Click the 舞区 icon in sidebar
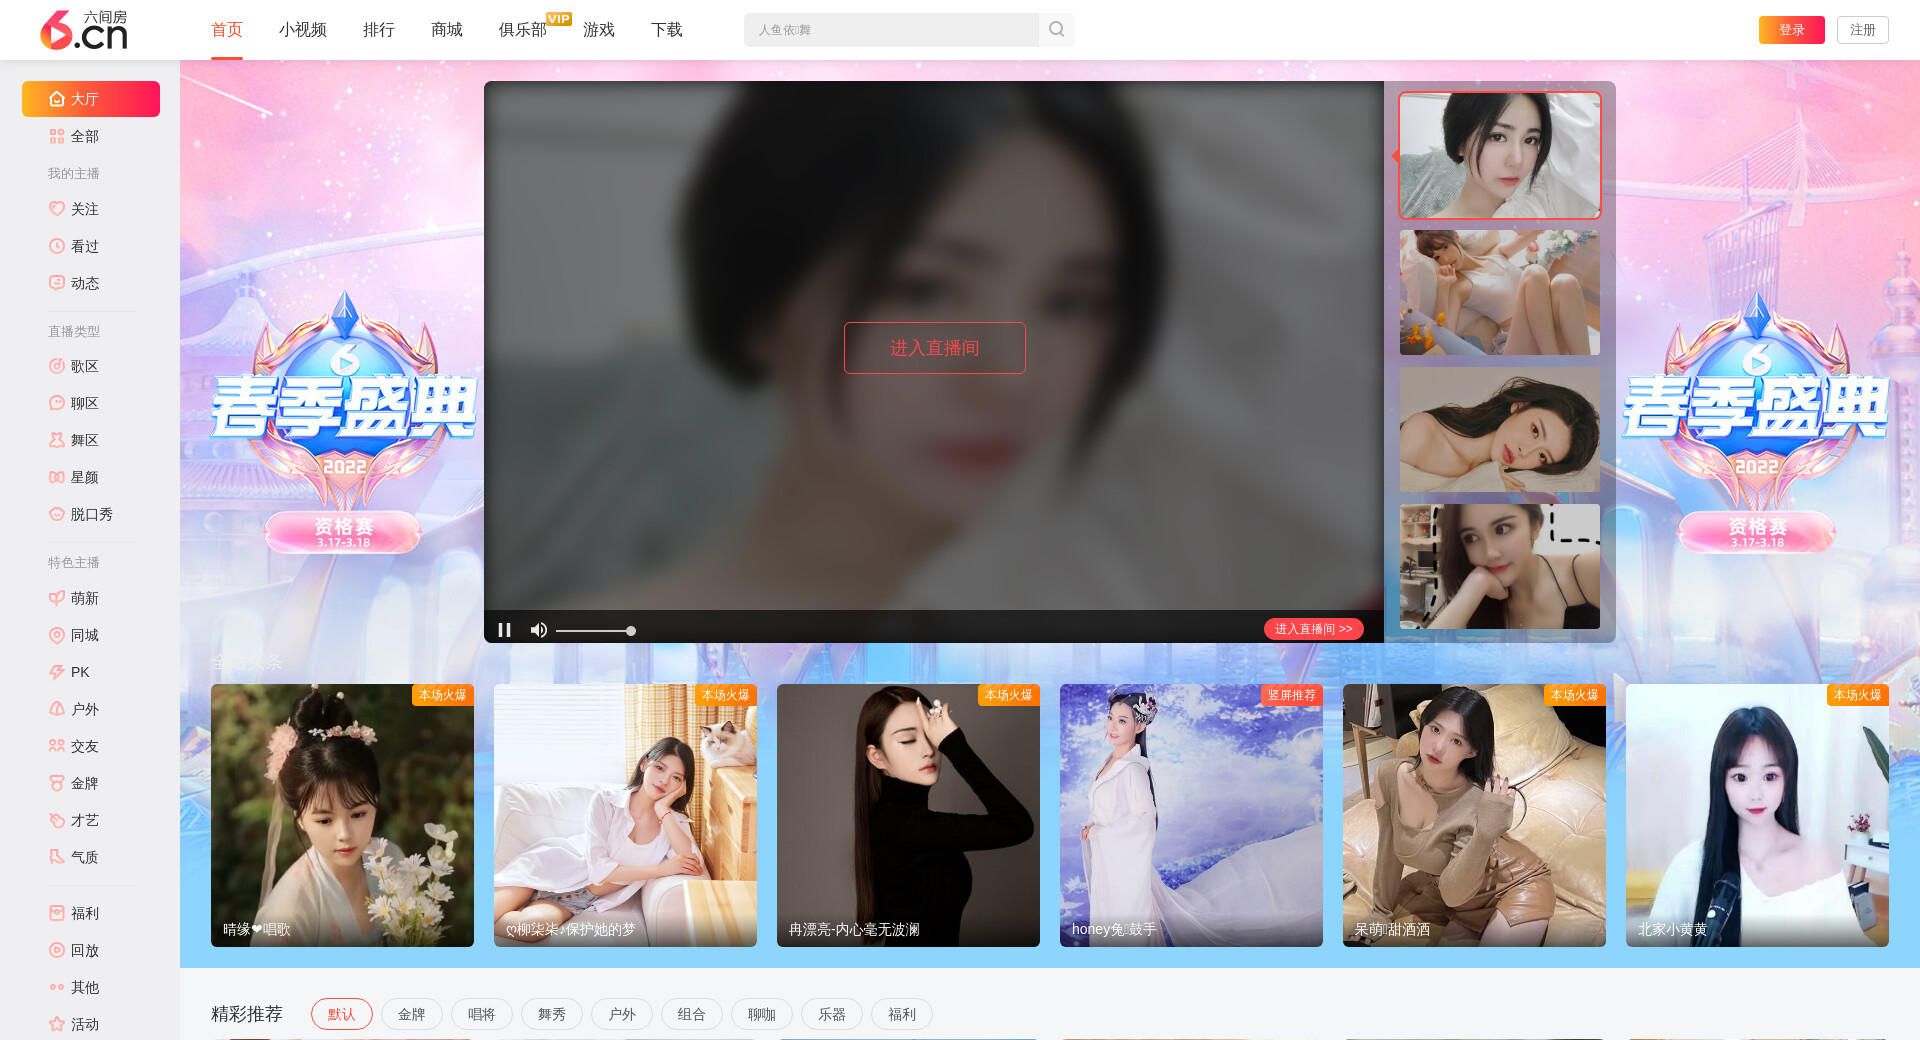This screenshot has width=1920, height=1040. 57,440
